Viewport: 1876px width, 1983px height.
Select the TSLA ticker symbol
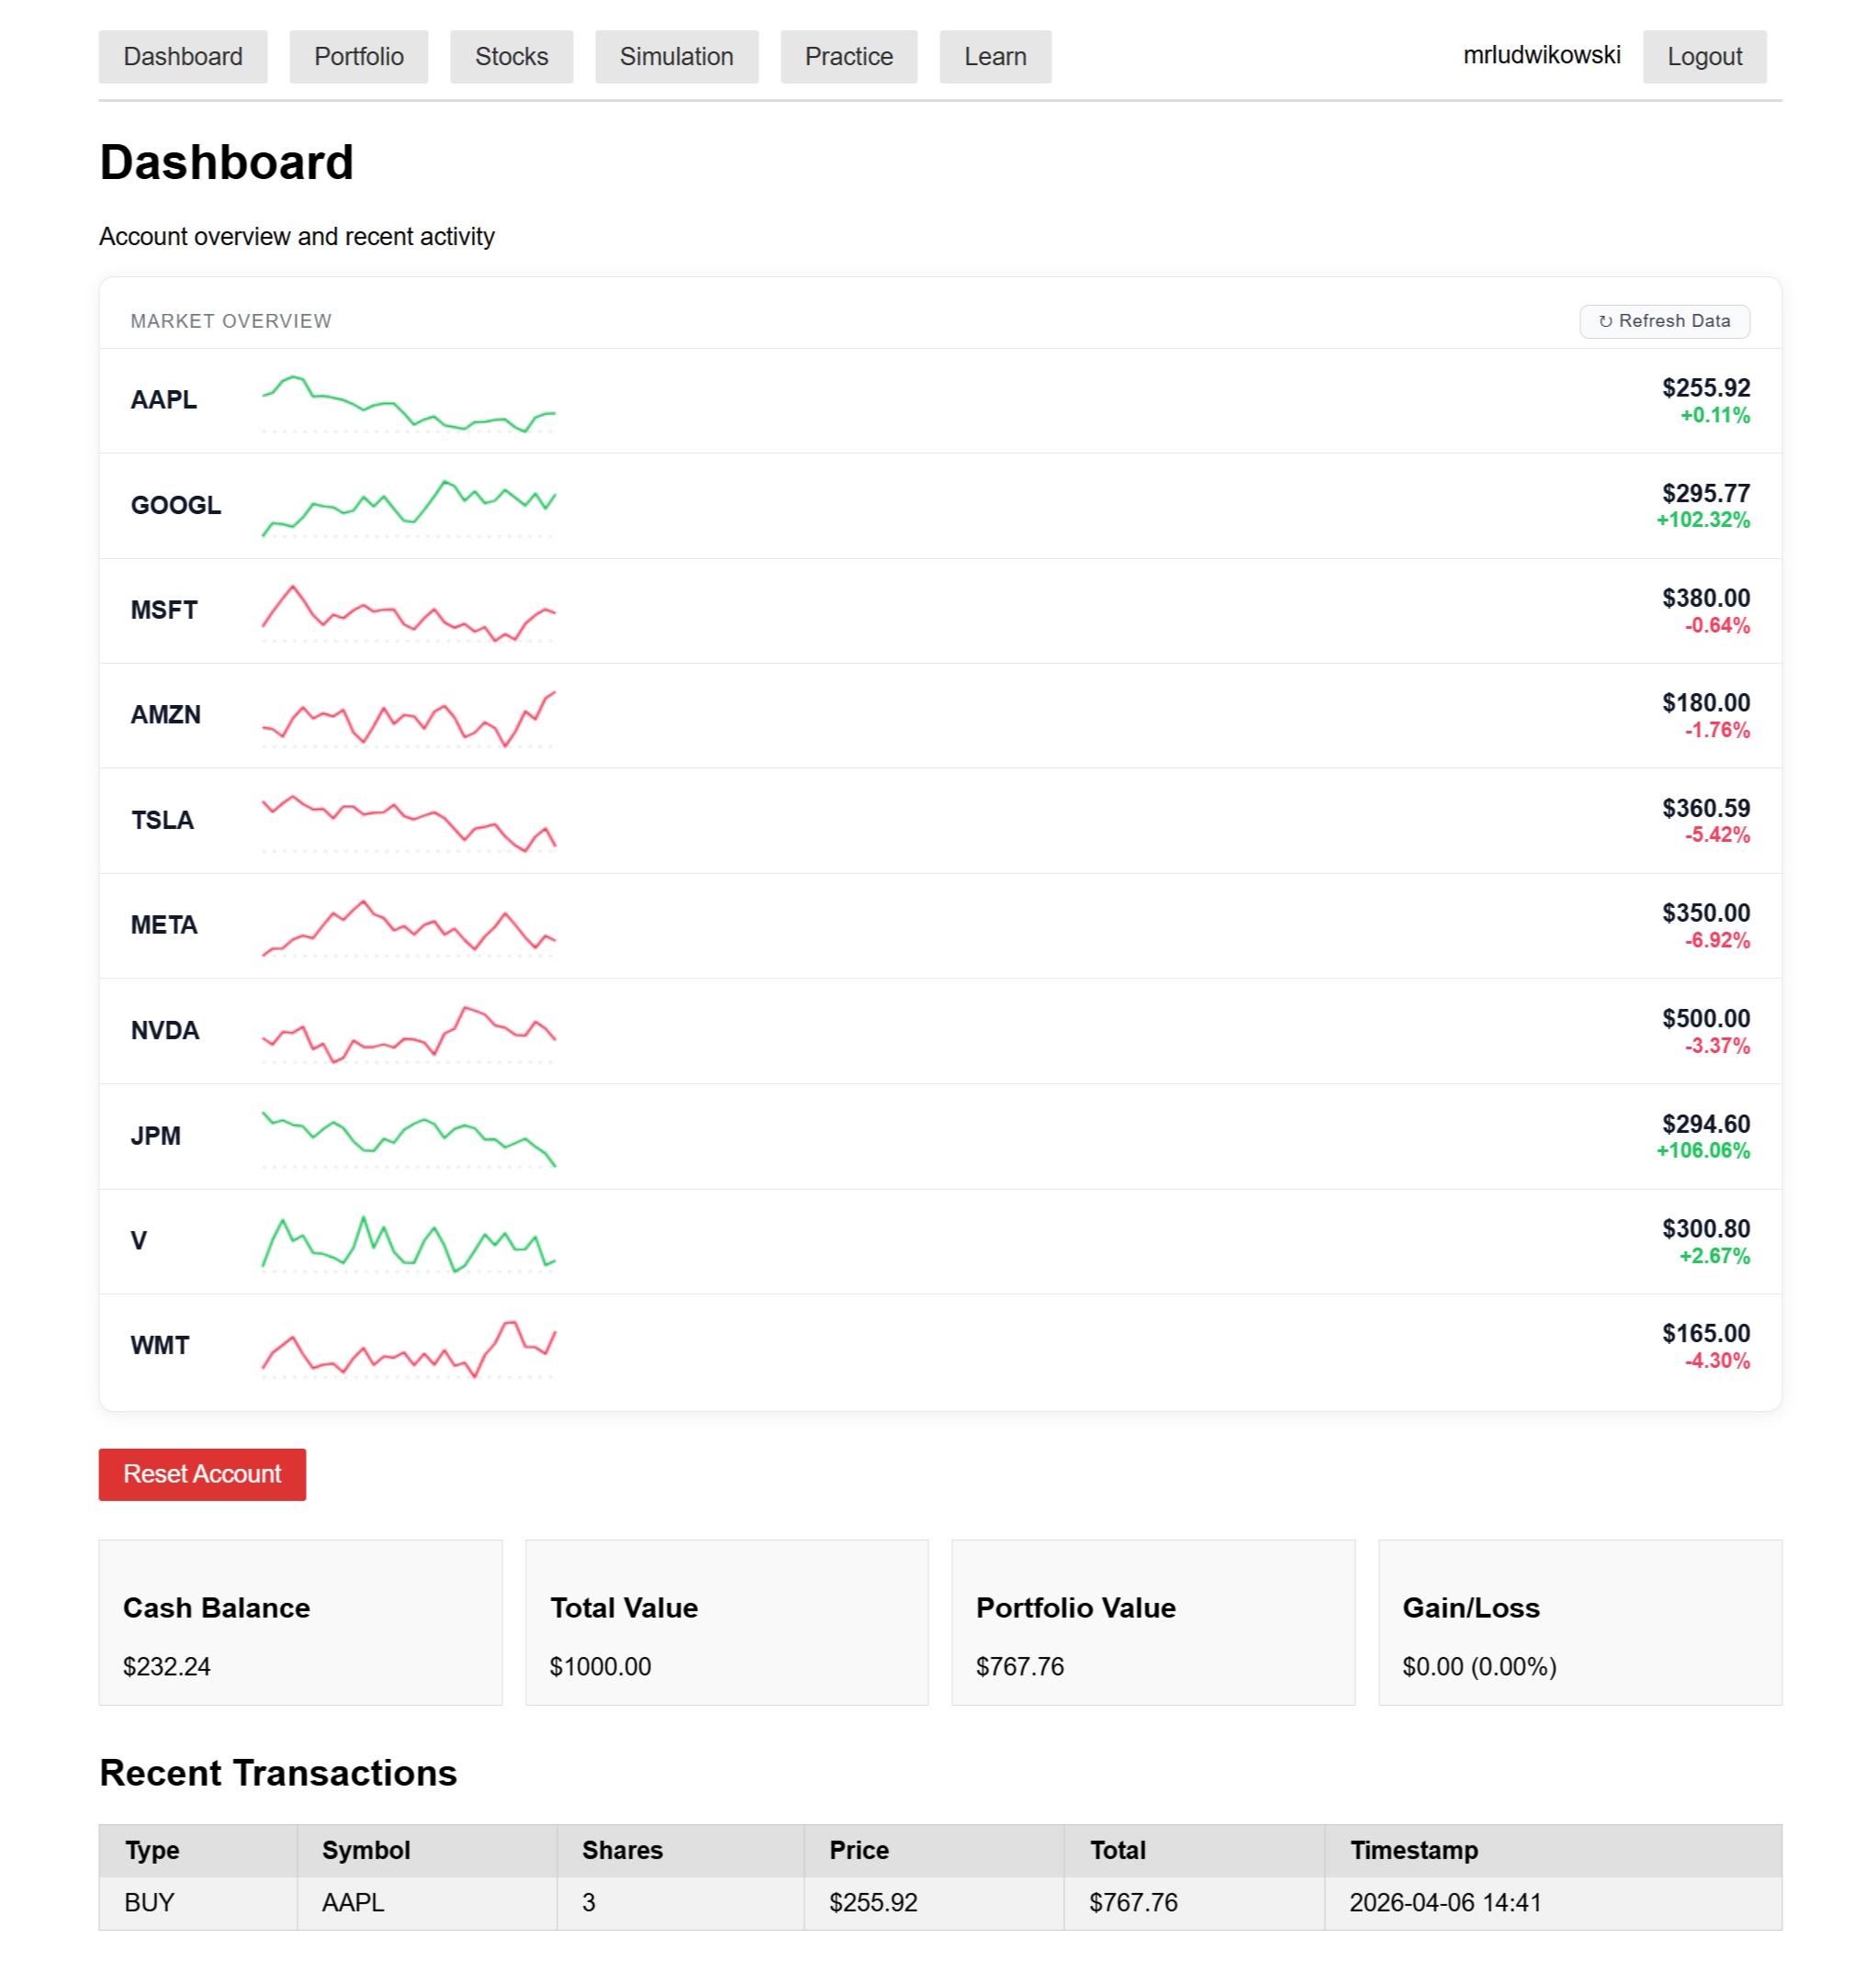click(162, 820)
